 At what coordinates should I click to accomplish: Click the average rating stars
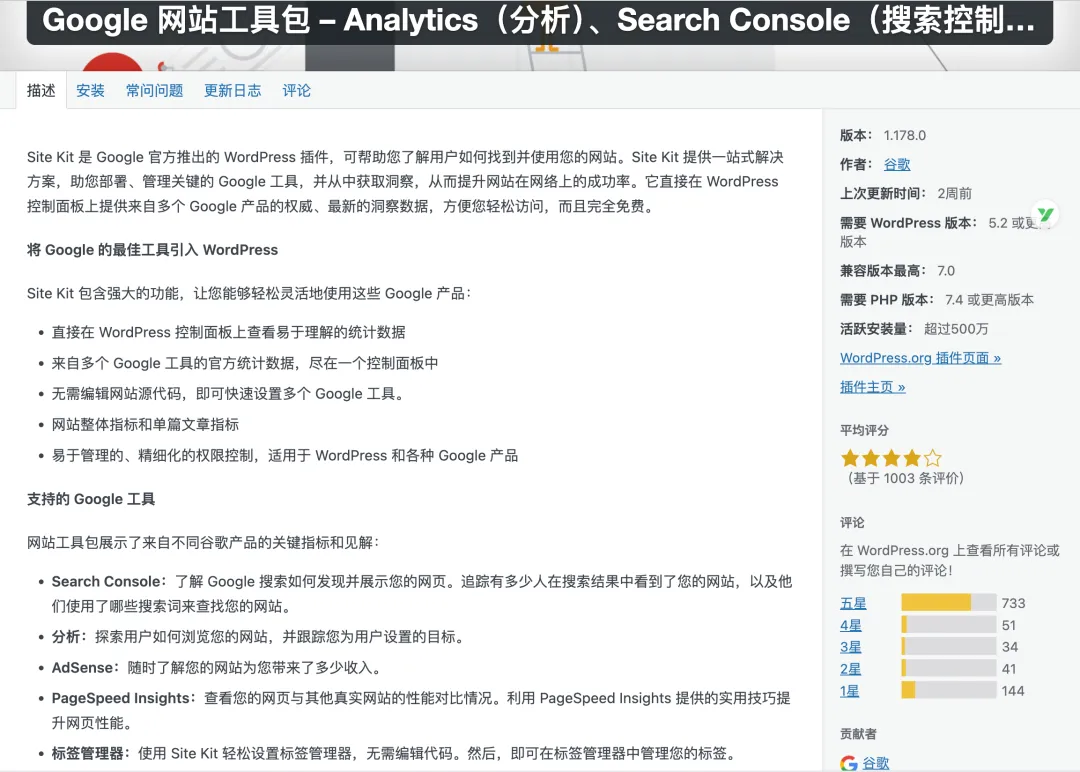891,458
